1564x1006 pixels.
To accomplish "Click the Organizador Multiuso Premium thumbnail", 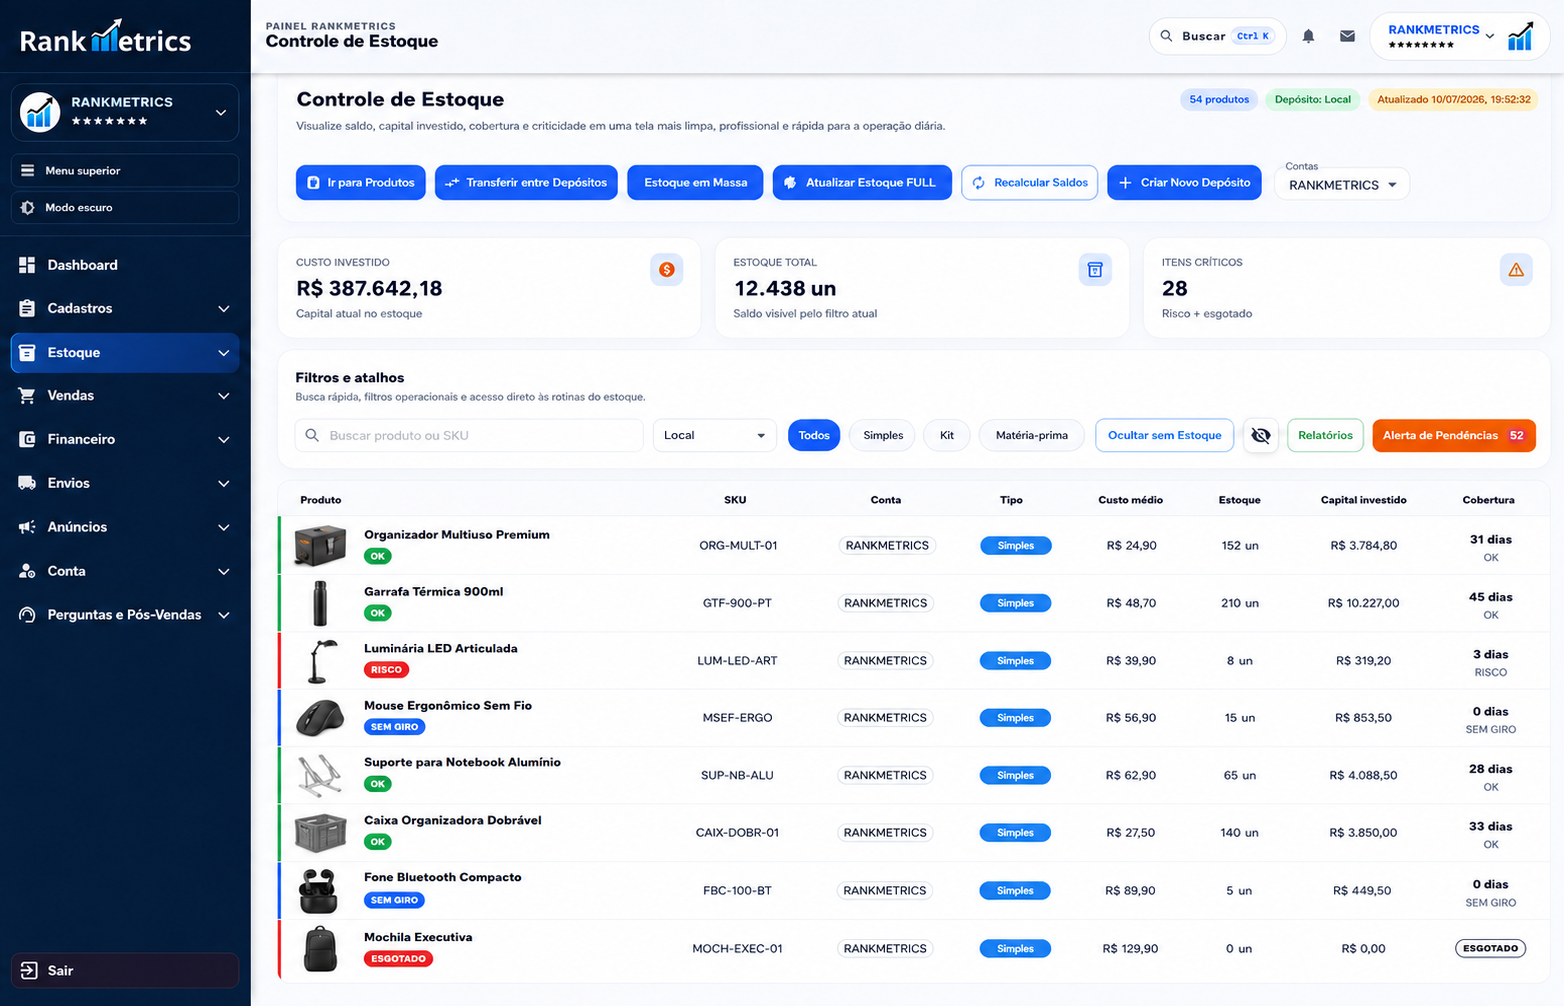I will point(320,546).
